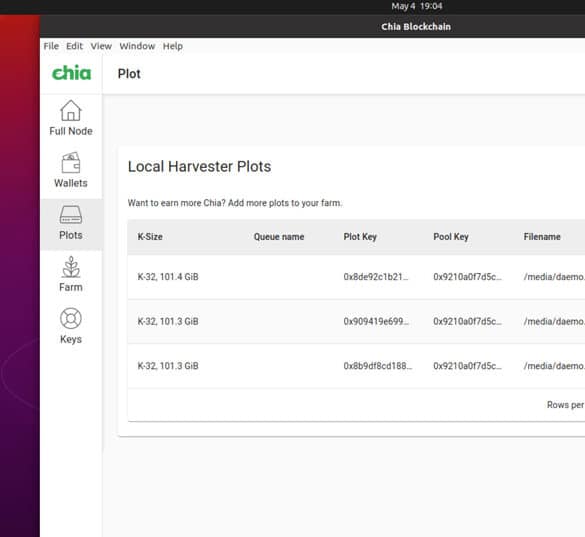Open the View menu

pyautogui.click(x=101, y=46)
